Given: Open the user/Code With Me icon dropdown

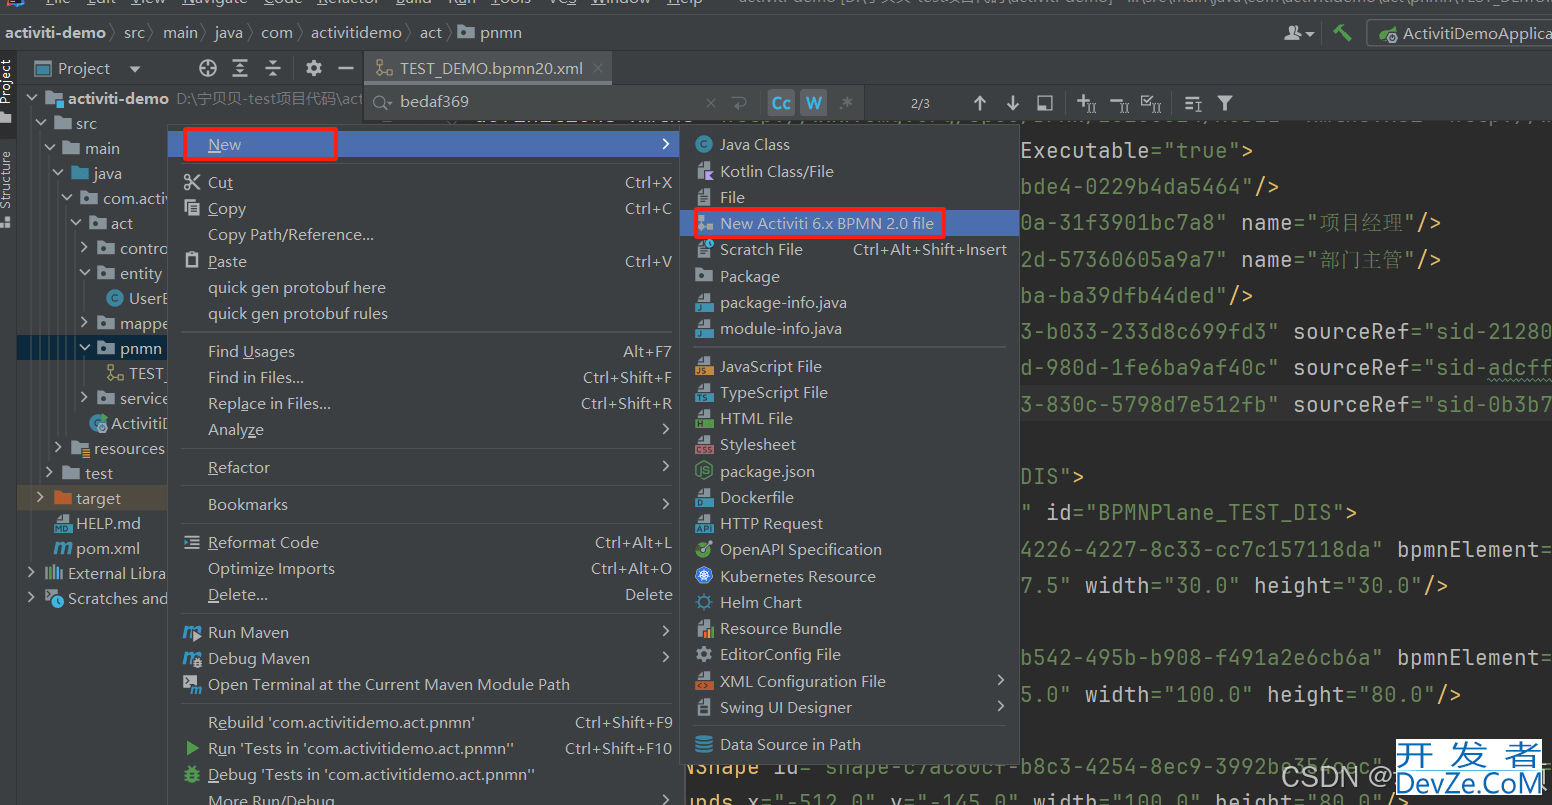Looking at the screenshot, I should pos(1299,33).
